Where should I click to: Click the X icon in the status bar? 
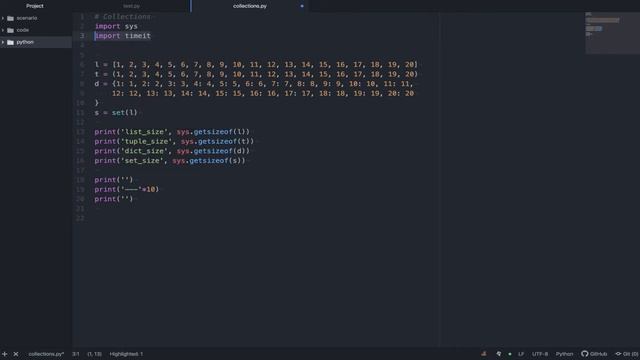click(16, 354)
